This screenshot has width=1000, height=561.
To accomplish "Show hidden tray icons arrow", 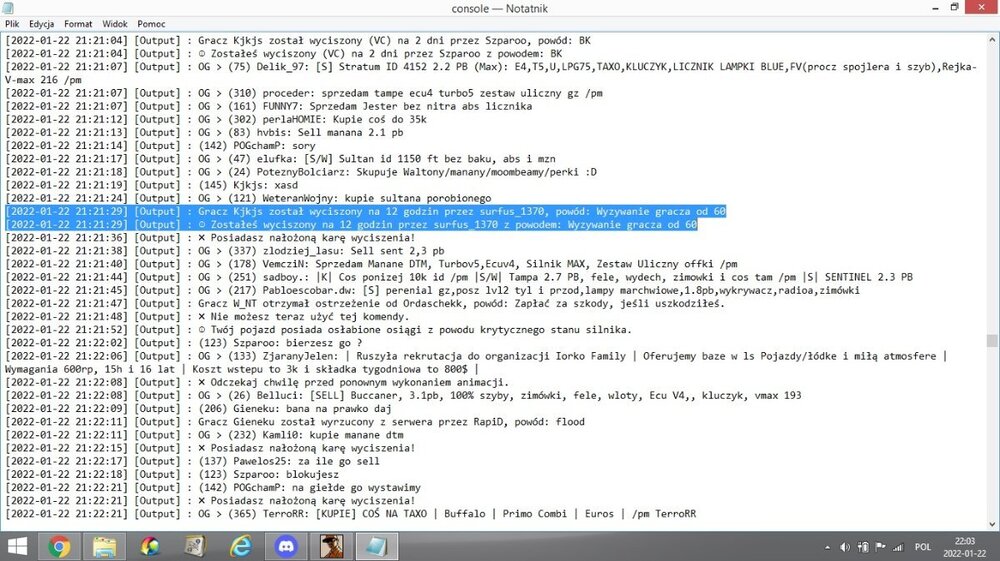I will pos(827,547).
